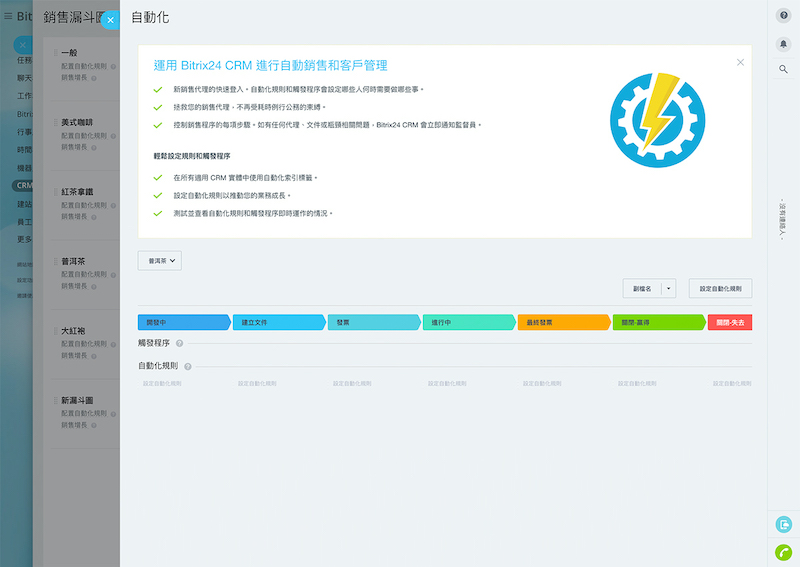Toggle the hamburger main menu icon
Screen dimensions: 800x567
(x=8, y=16)
